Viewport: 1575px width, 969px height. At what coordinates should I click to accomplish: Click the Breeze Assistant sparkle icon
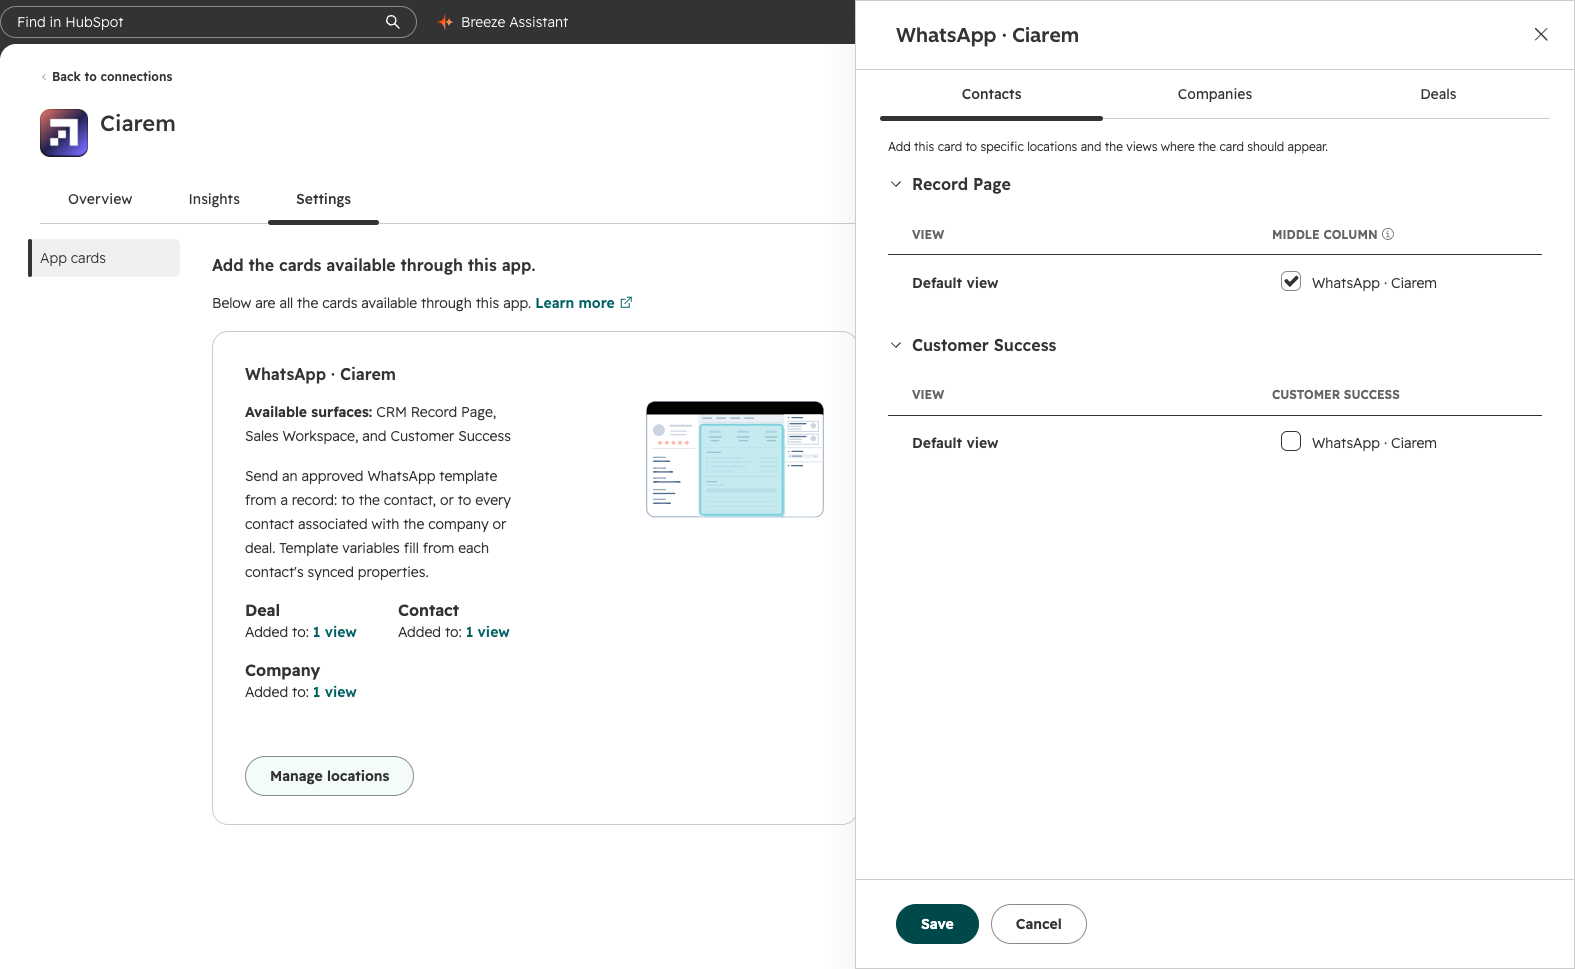point(446,22)
